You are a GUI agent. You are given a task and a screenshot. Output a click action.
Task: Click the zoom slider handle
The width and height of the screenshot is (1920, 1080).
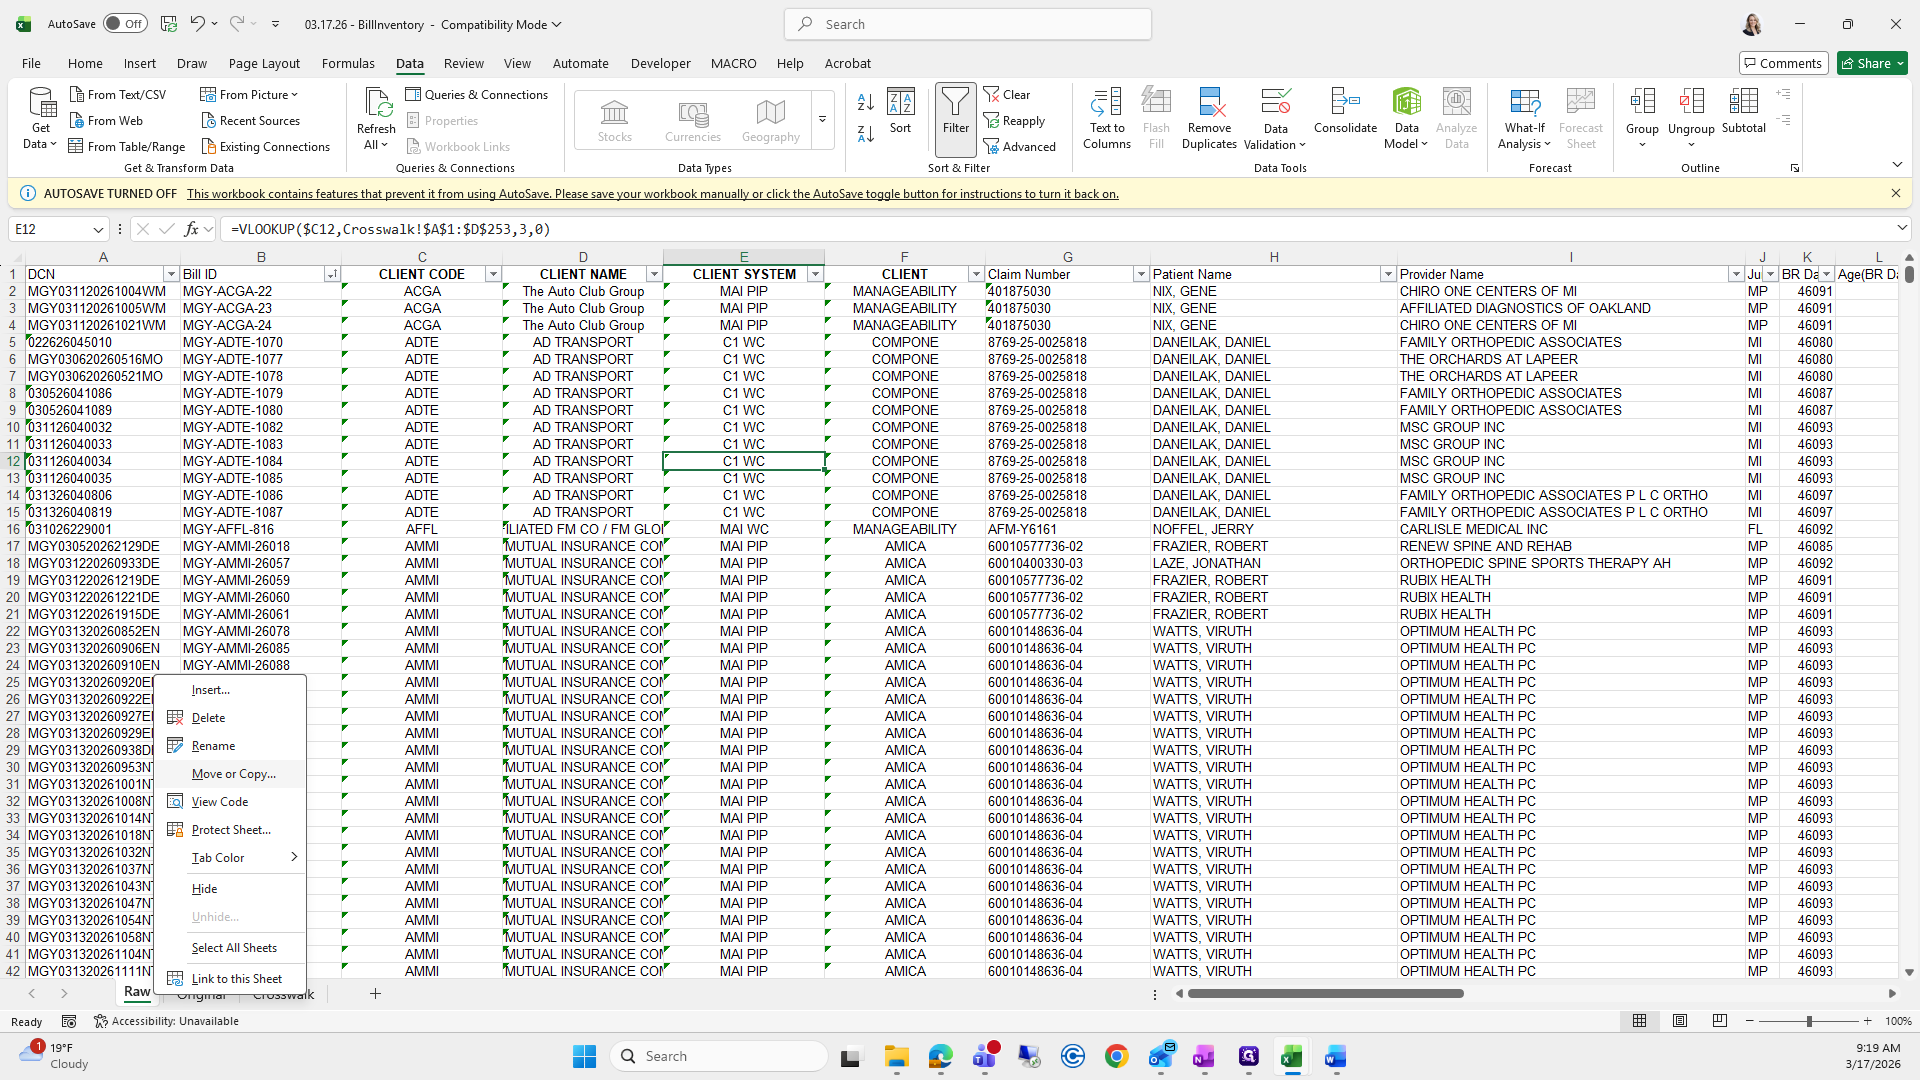coord(1808,1021)
